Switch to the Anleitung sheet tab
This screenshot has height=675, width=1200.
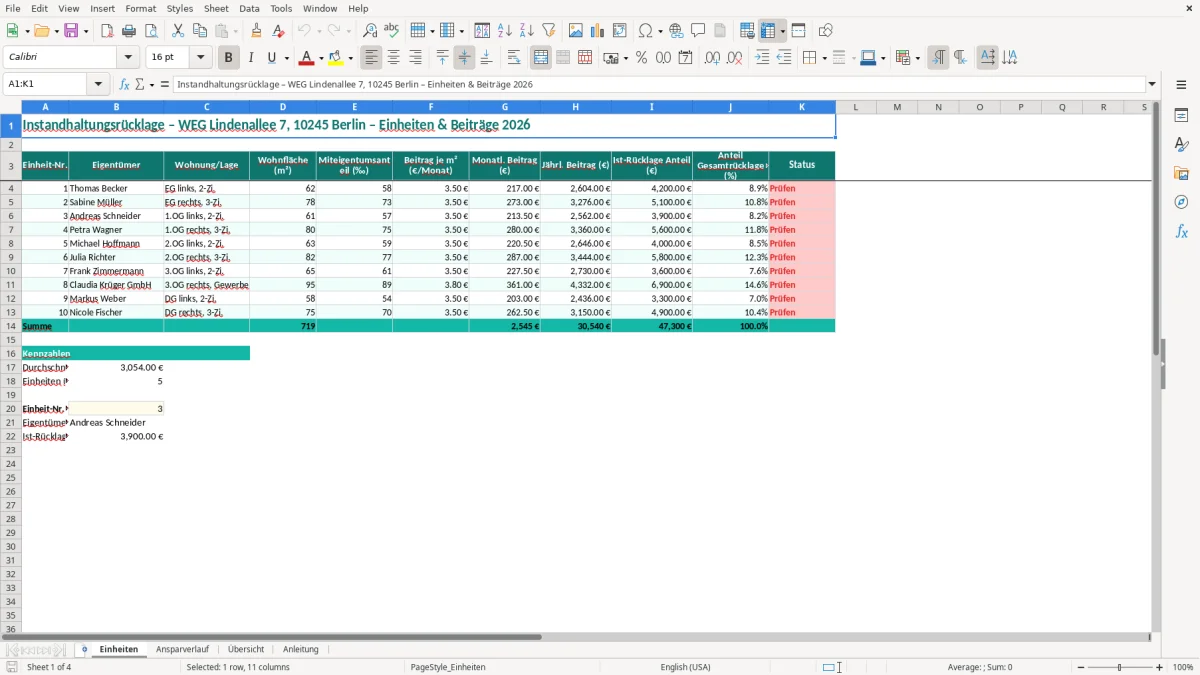pos(300,649)
